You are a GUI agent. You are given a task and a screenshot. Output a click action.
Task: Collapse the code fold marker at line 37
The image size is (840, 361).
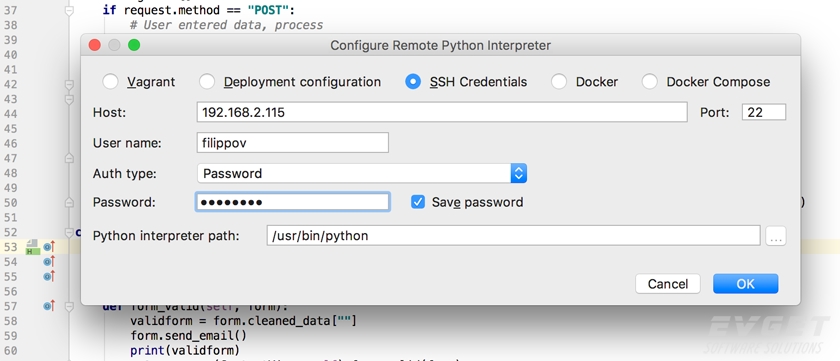click(x=69, y=11)
